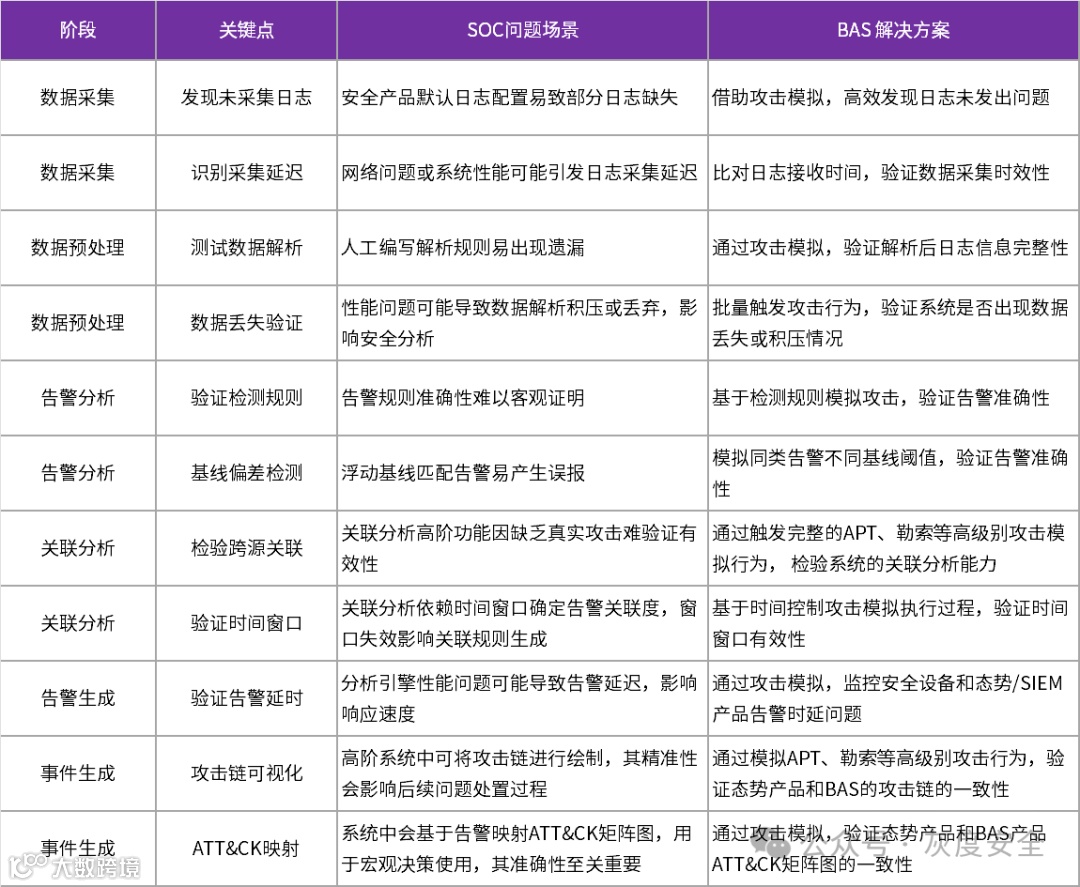Screen dimensions: 1080x887
Task: Select the 验证检测规则 cell
Action: coord(247,398)
